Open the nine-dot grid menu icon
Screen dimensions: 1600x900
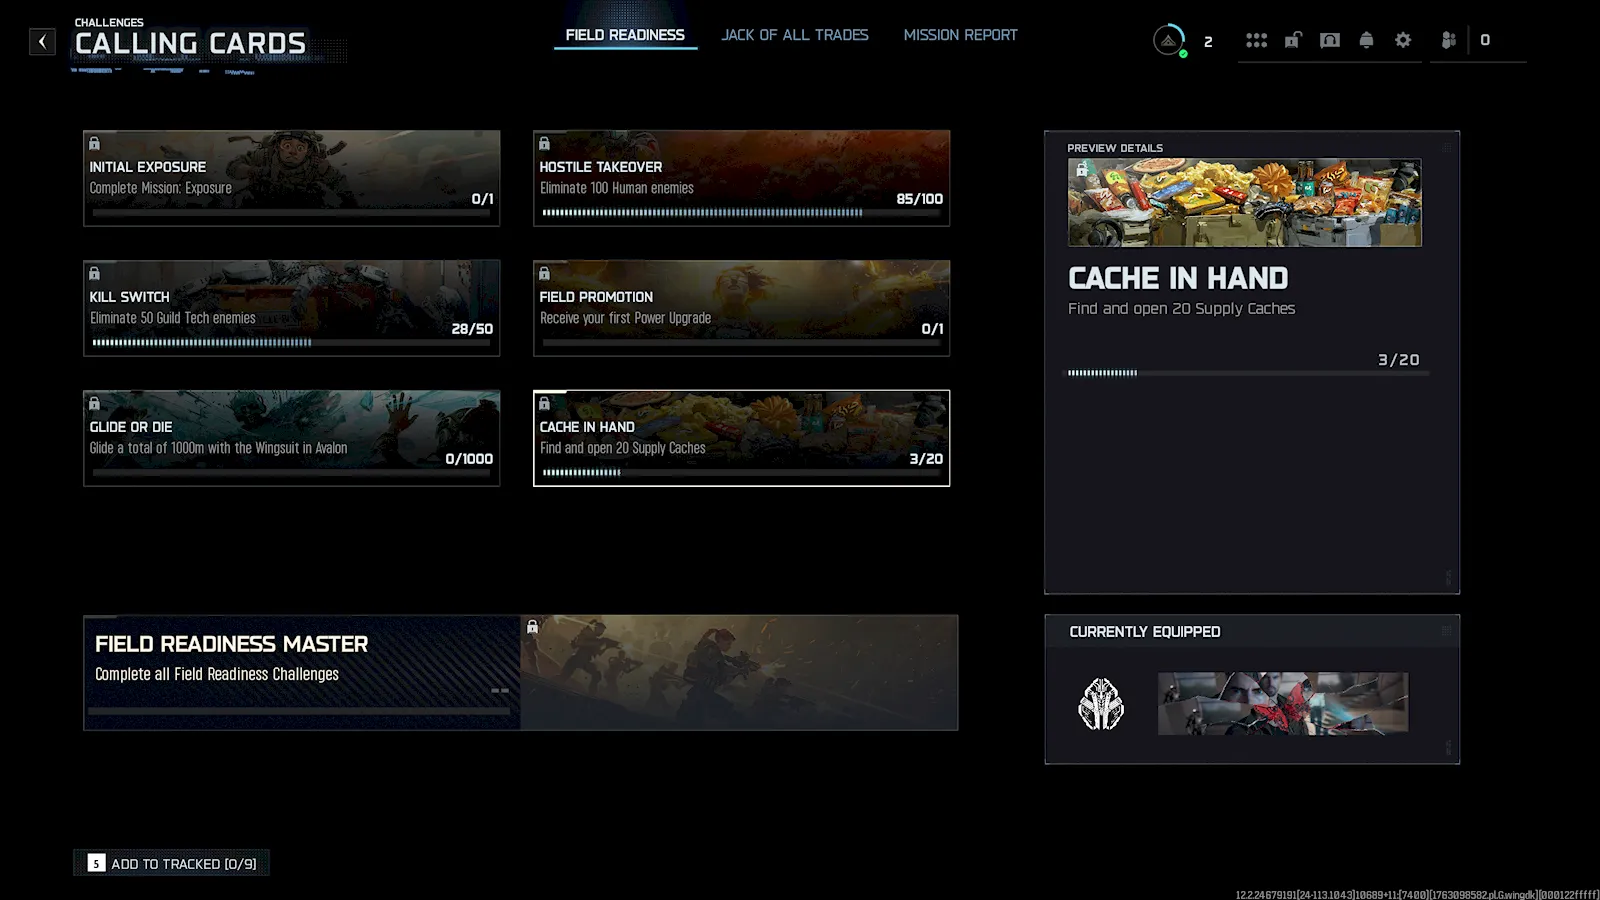[x=1256, y=40]
